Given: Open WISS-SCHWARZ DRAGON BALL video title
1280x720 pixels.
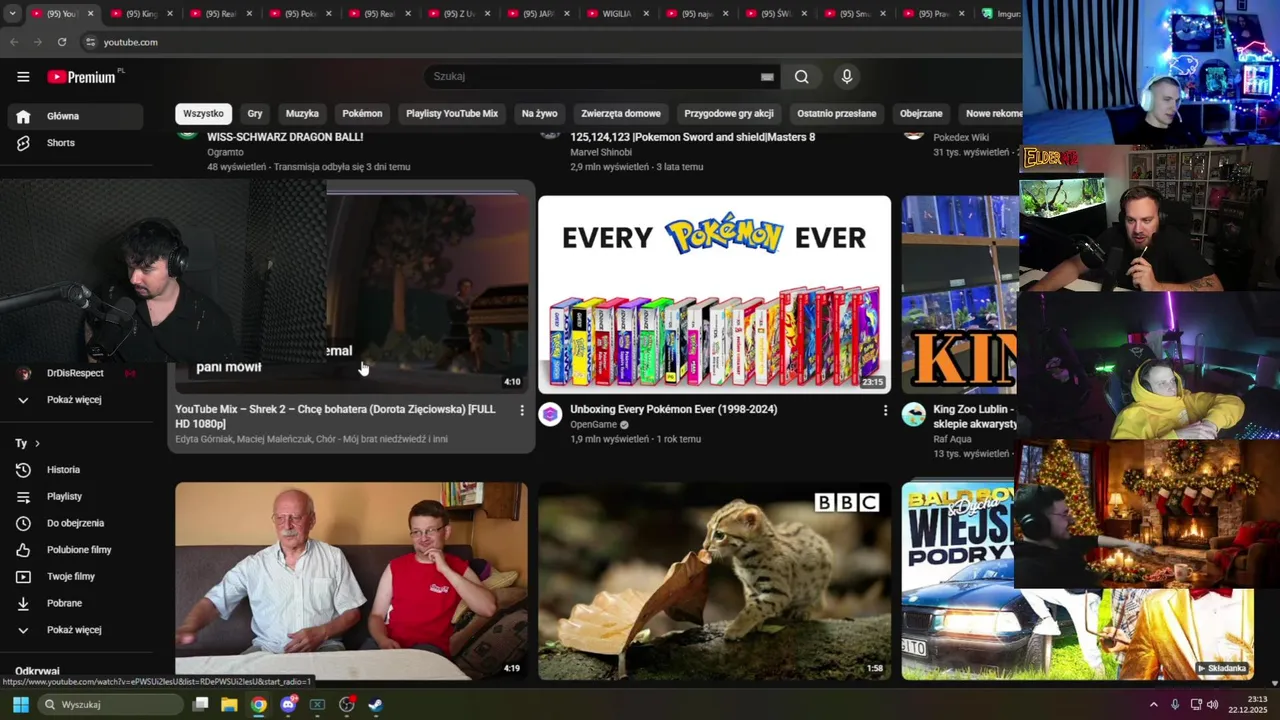Looking at the screenshot, I should [285, 137].
